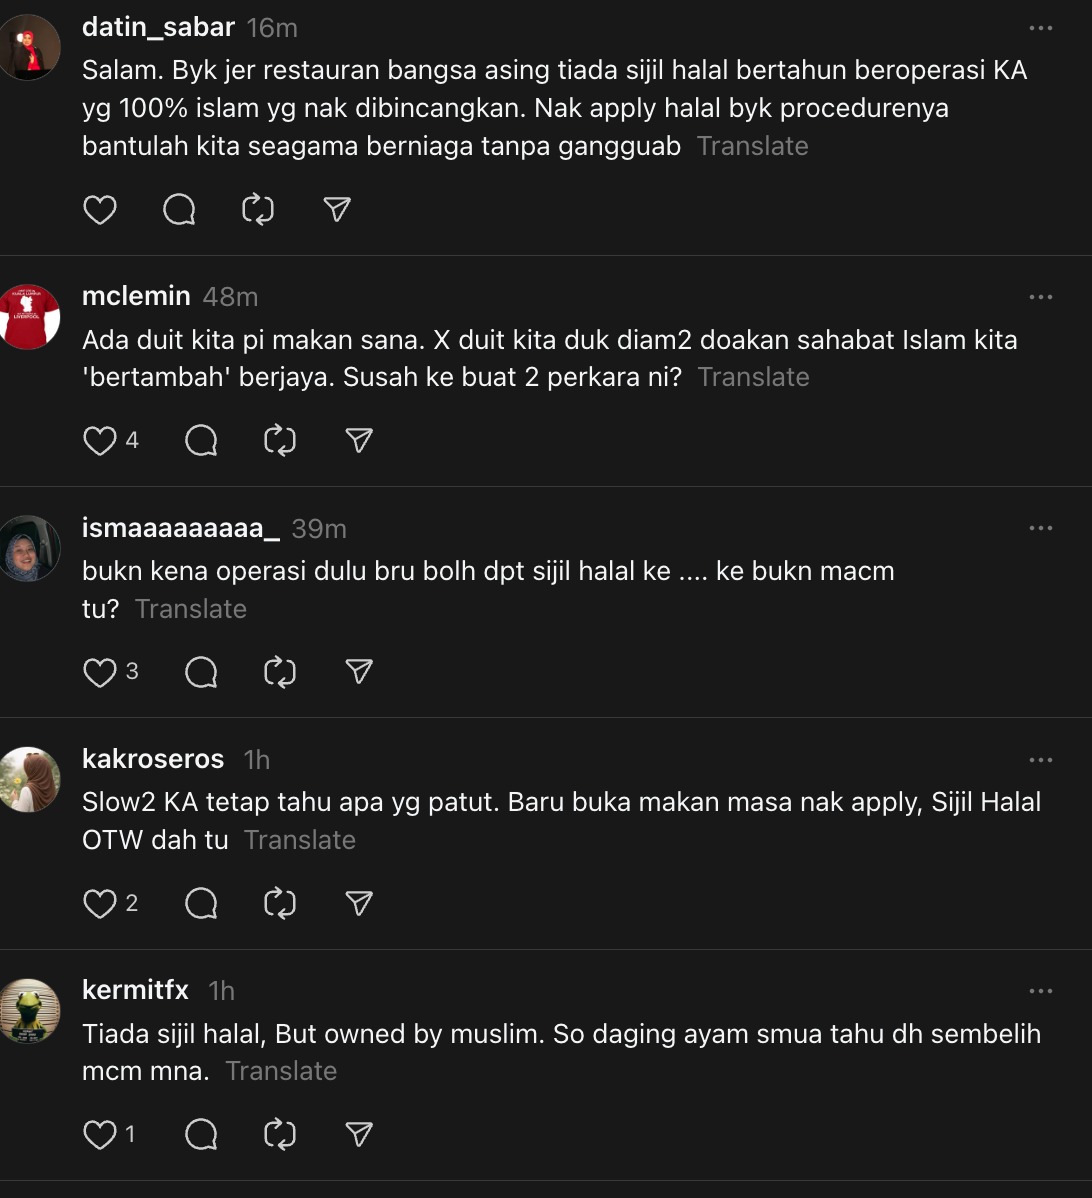Open the options menu on kermitfx's comment

click(1041, 991)
